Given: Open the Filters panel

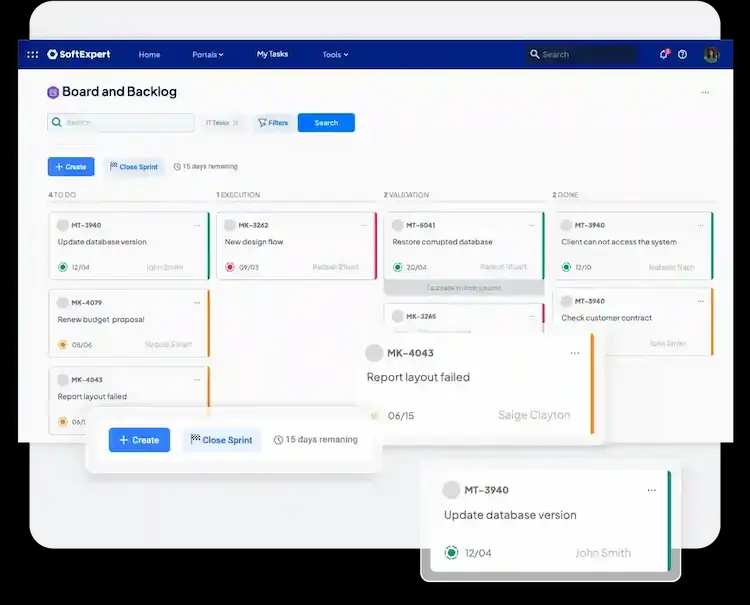Looking at the screenshot, I should click(x=273, y=123).
